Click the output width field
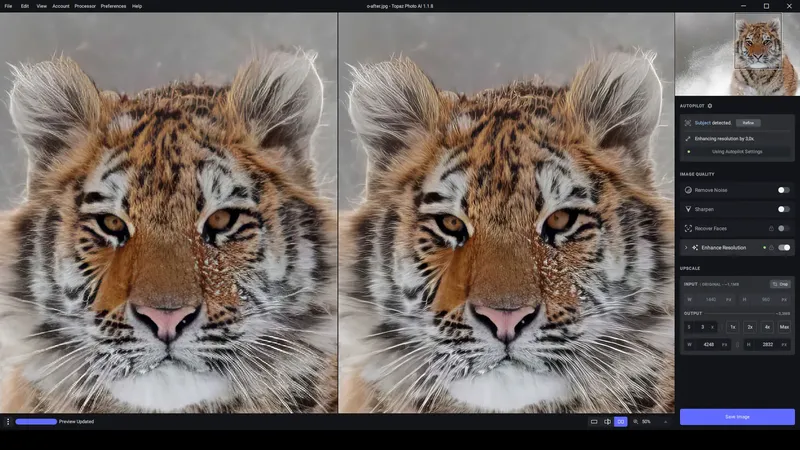The height and width of the screenshot is (450, 800). point(708,345)
